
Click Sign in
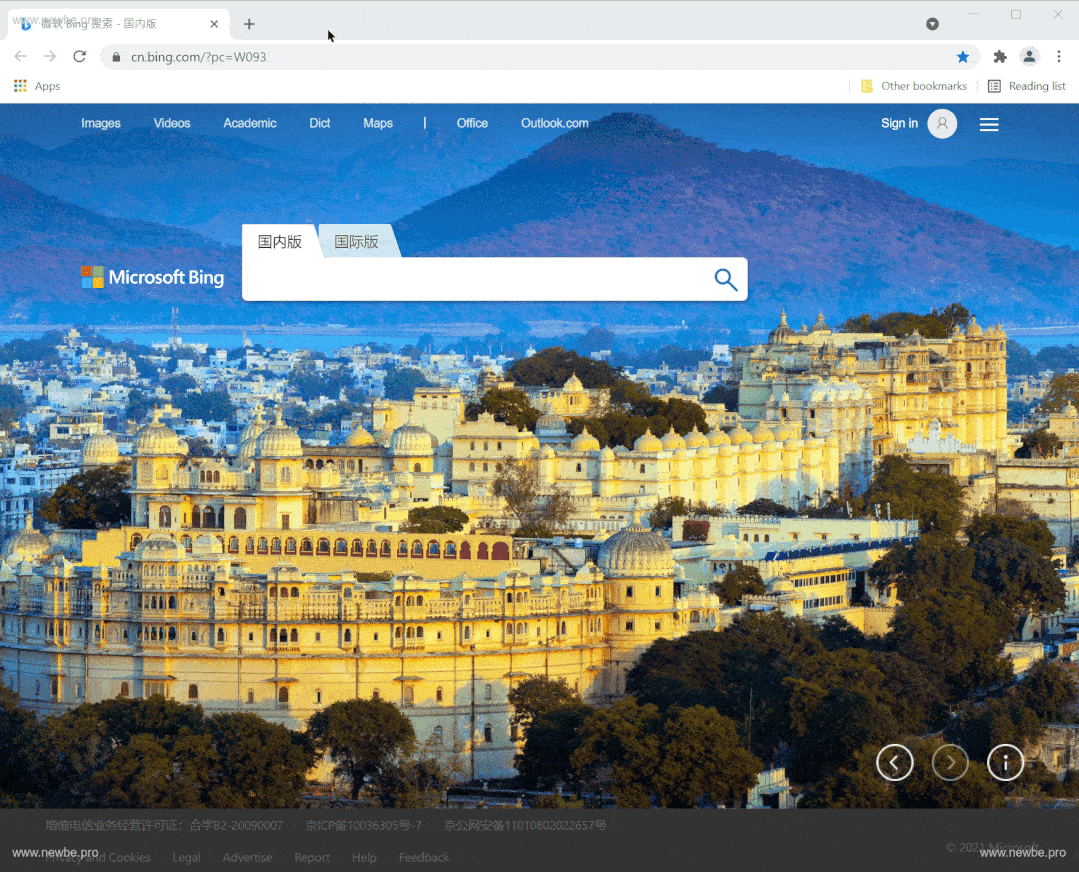coord(899,123)
